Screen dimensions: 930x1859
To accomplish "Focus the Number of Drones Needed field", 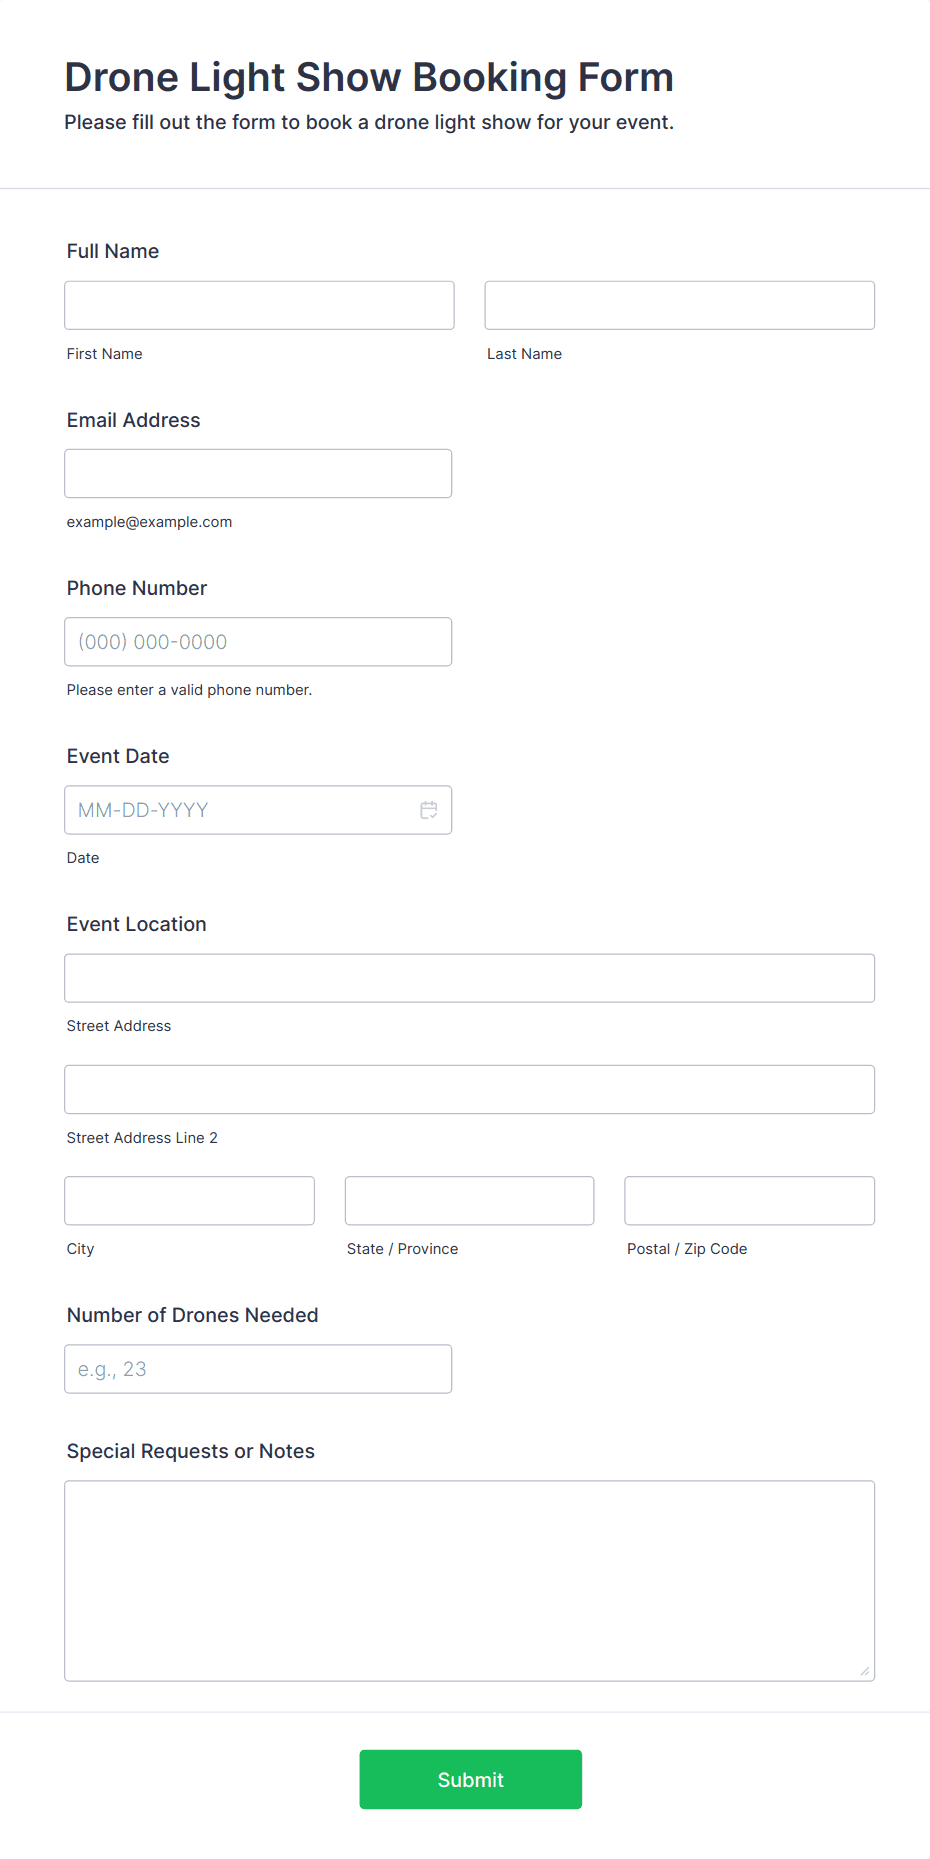I will 258,1369.
